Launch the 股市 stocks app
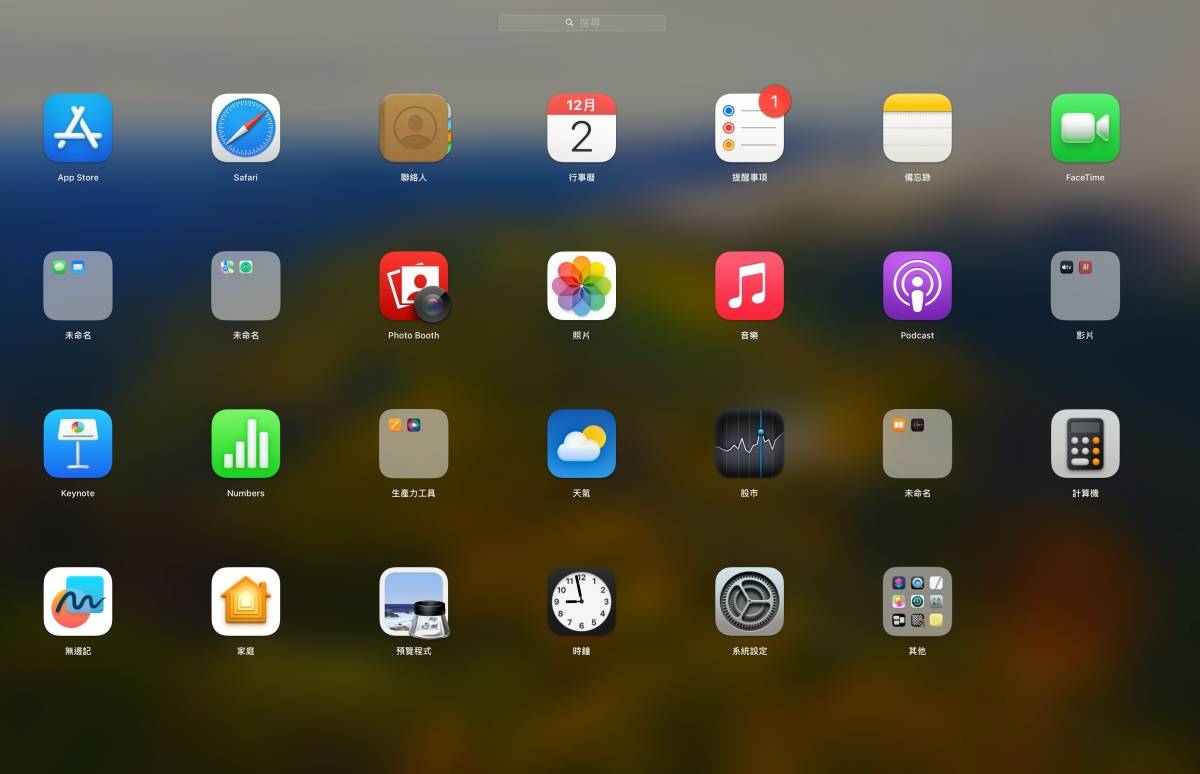The width and height of the screenshot is (1200, 774). [750, 444]
